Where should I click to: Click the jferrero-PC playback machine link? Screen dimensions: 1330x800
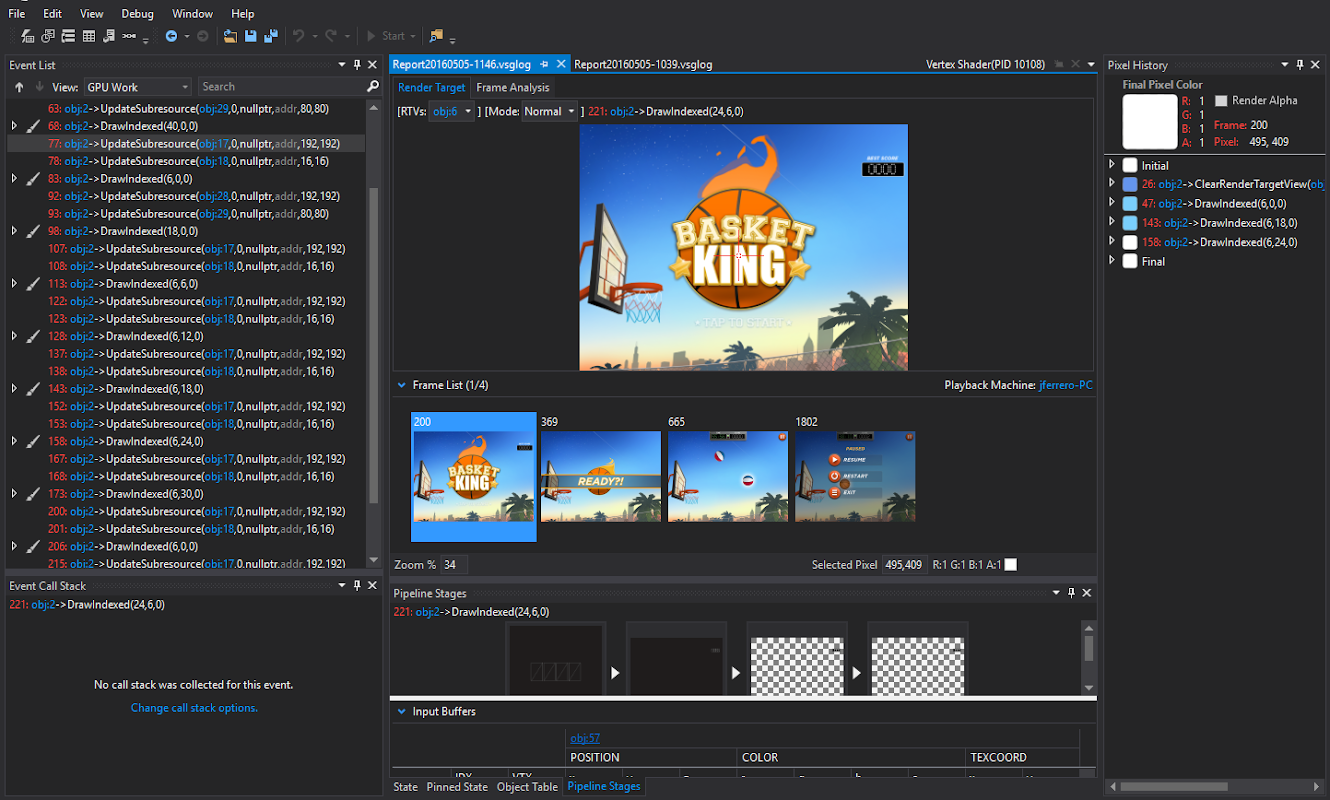(x=1066, y=385)
